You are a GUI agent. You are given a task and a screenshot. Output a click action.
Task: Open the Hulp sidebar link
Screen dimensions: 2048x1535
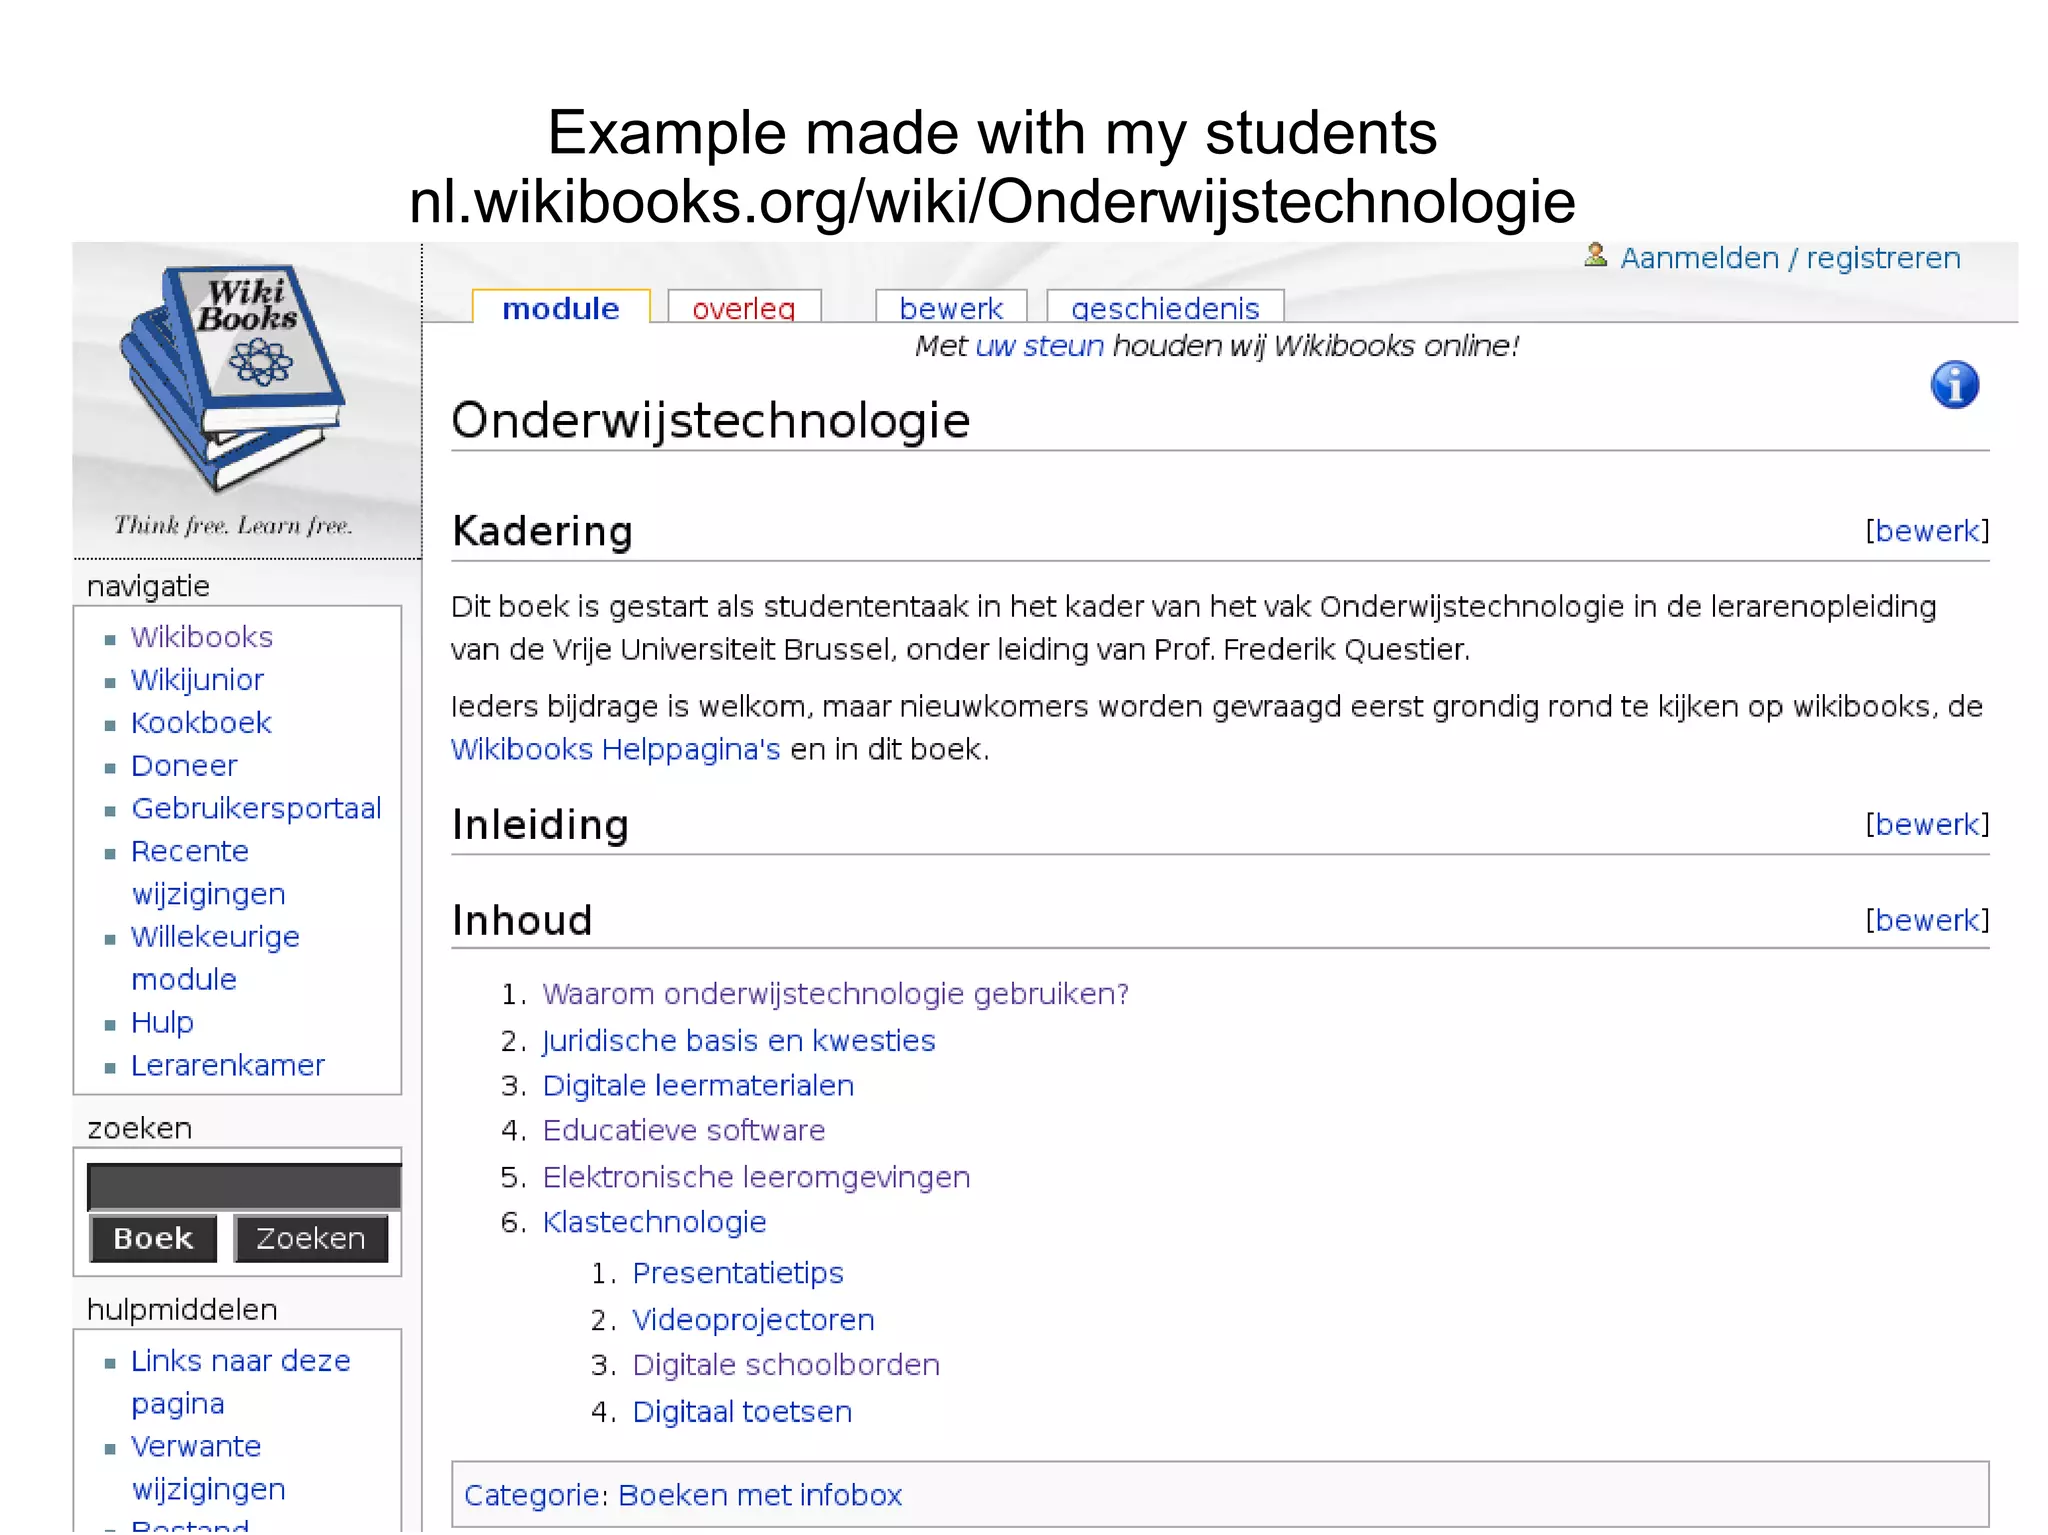point(162,1023)
